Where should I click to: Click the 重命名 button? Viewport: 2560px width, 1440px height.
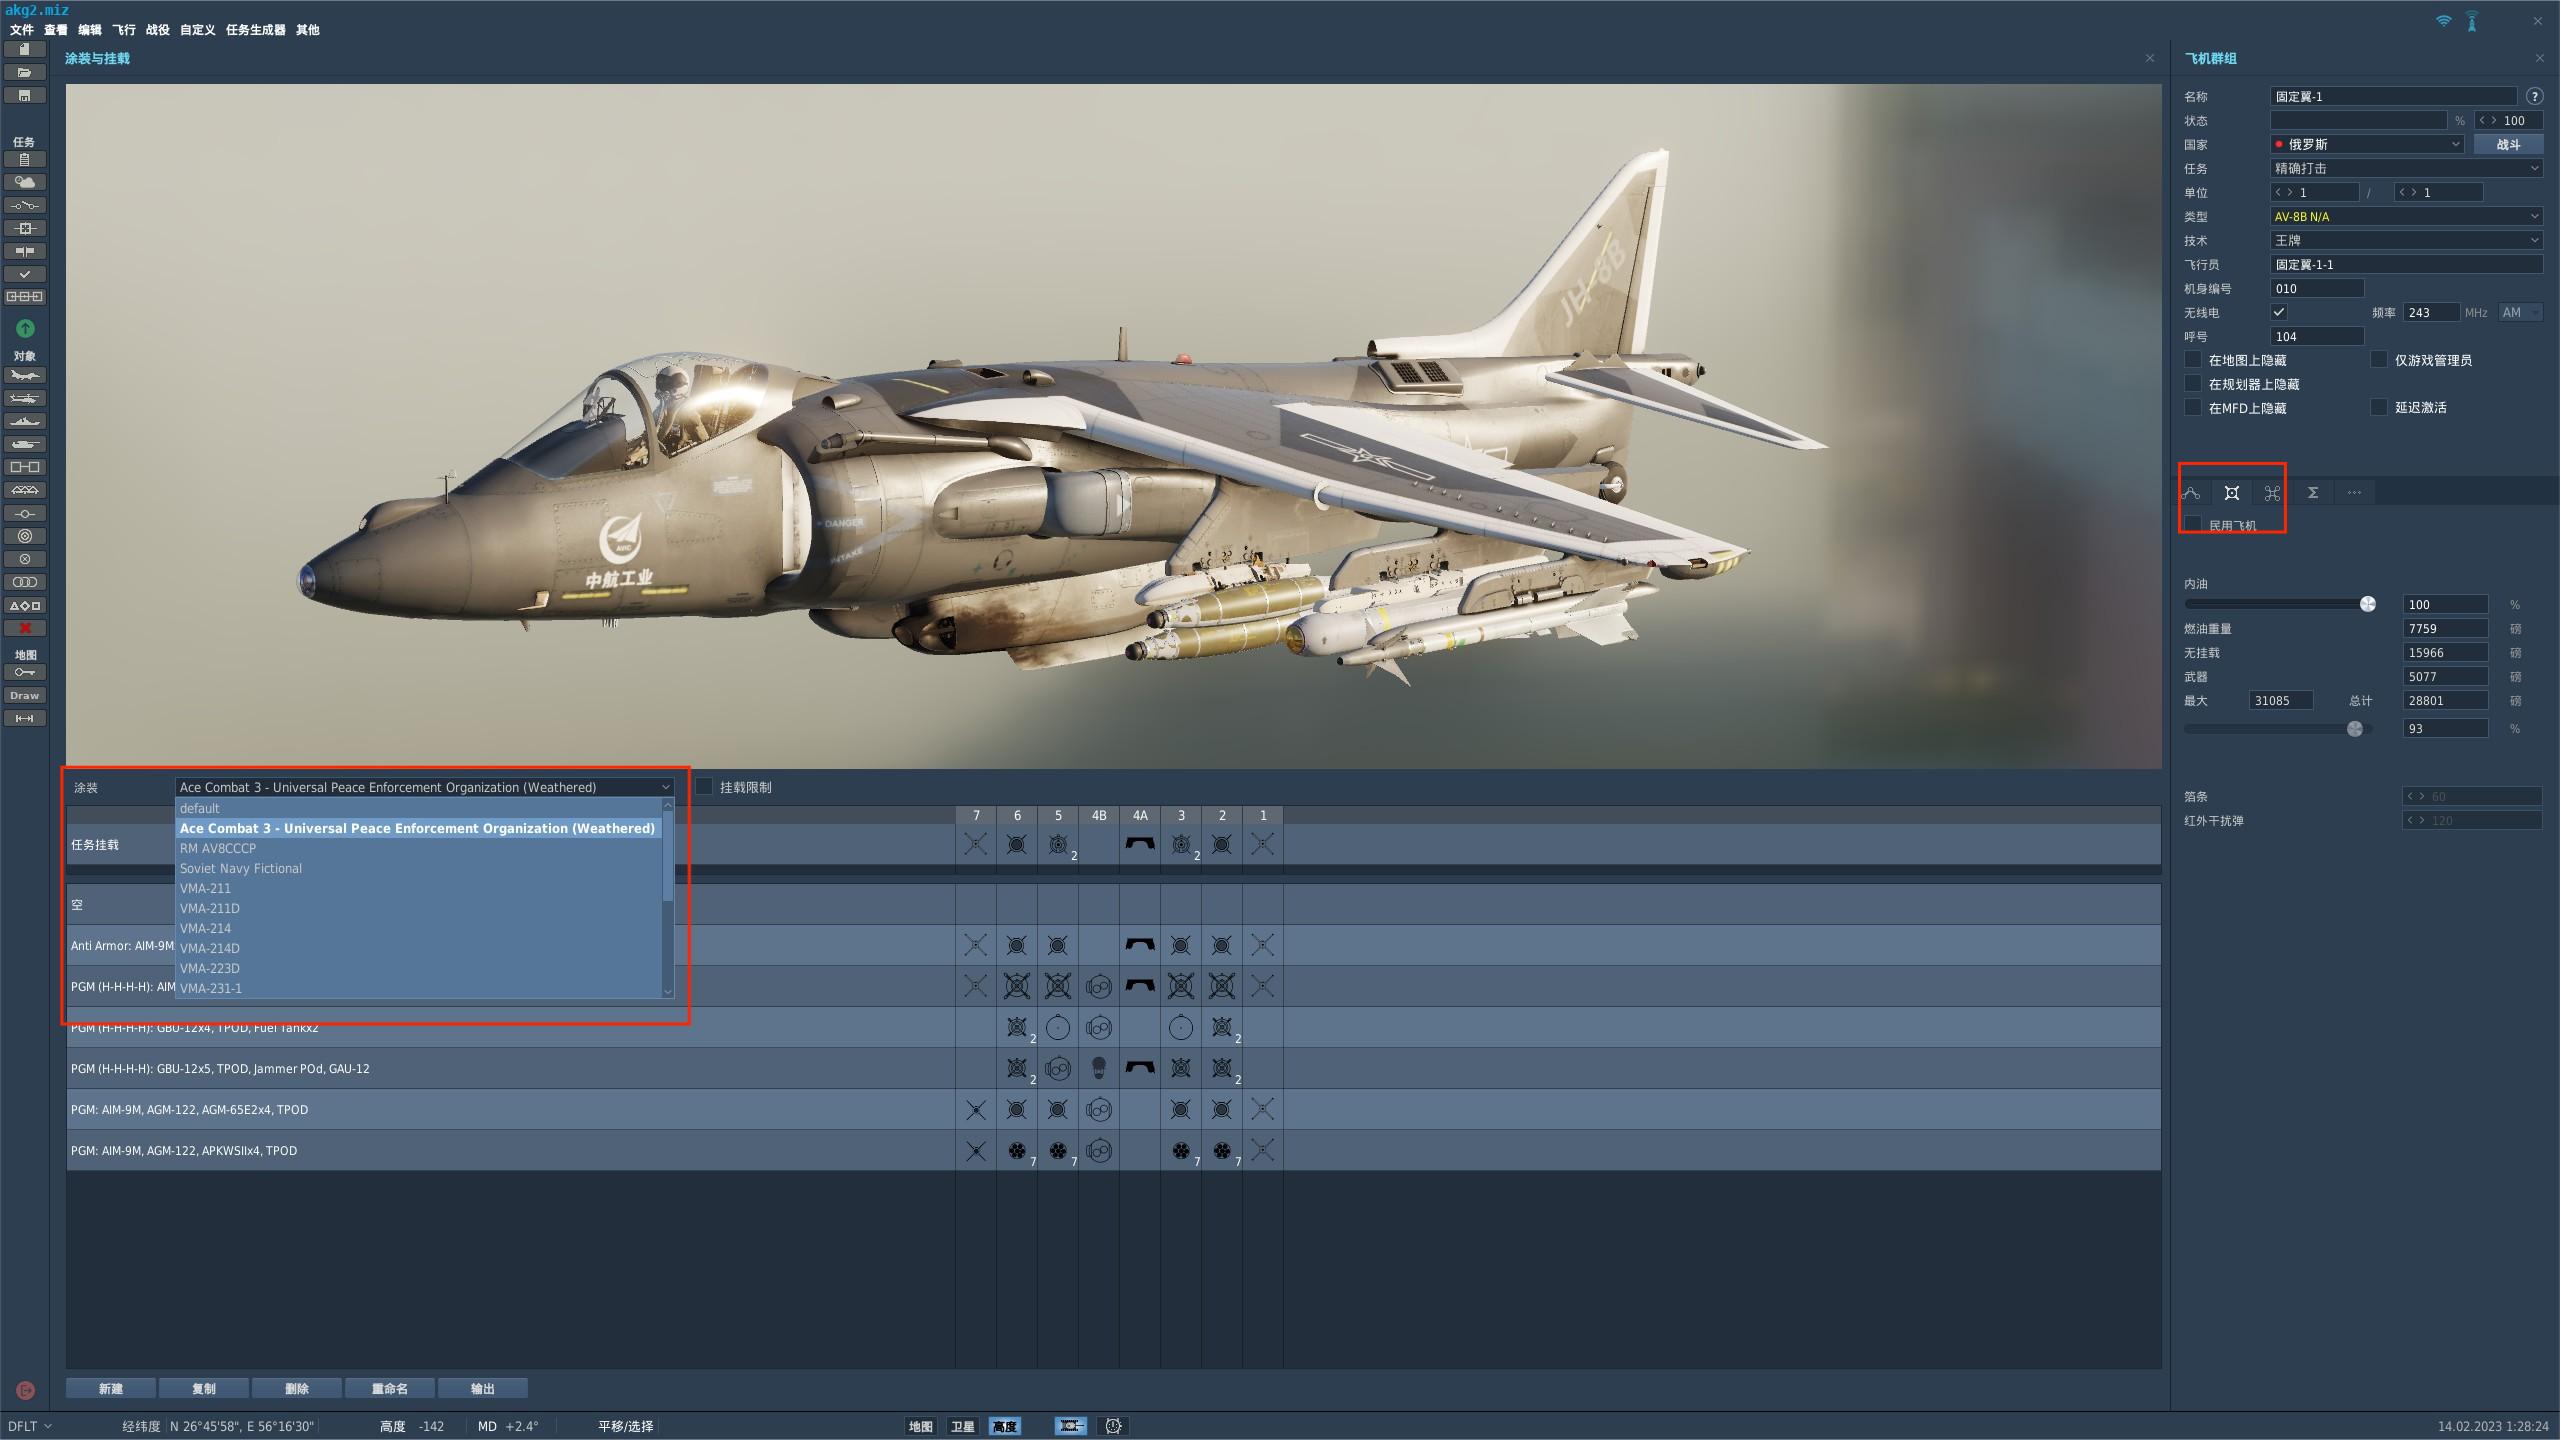point(390,1388)
